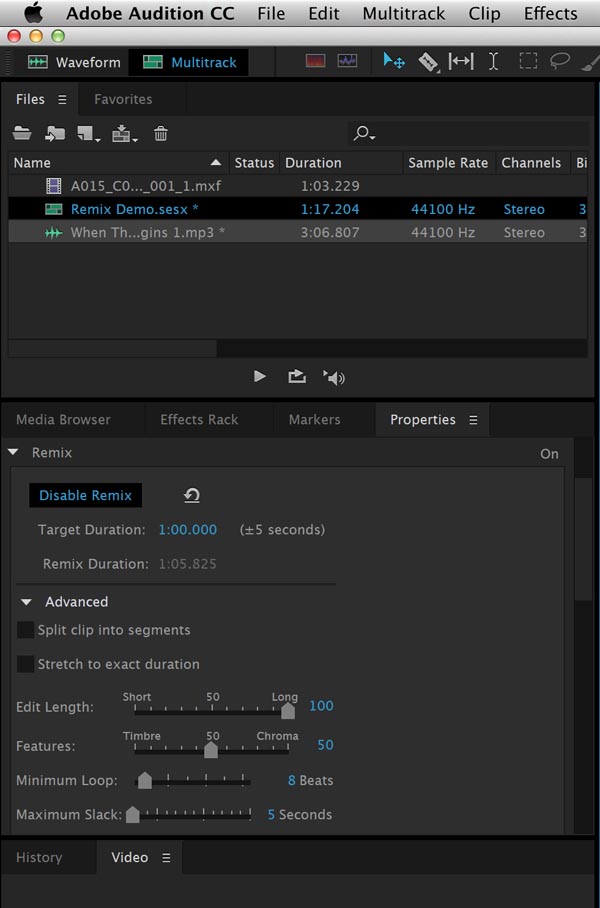Image resolution: width=600 pixels, height=908 pixels.
Task: Click the reset Remix parameters icon
Action: (x=192, y=495)
